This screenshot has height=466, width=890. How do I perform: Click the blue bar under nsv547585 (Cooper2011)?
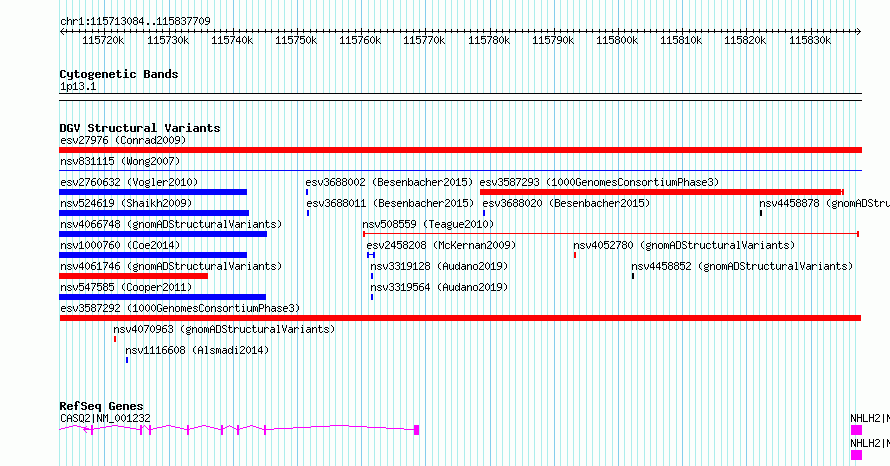click(x=162, y=297)
